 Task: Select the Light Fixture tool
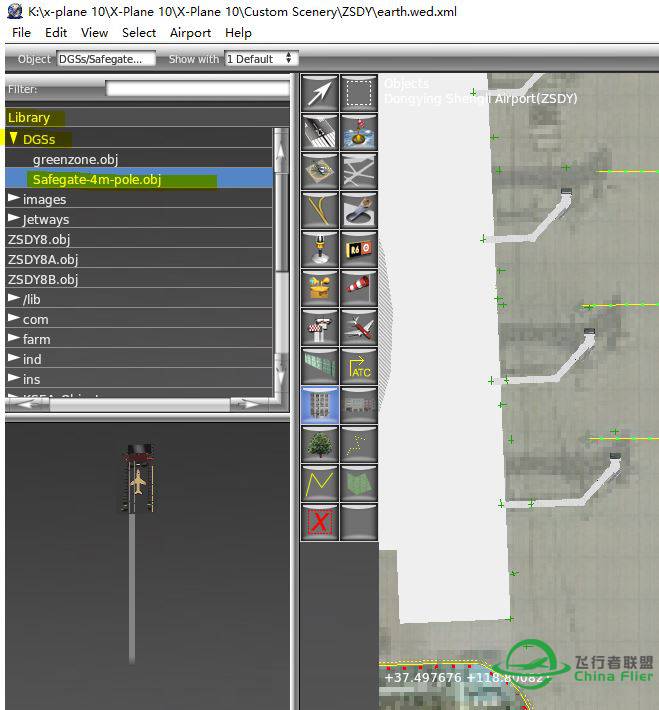320,249
